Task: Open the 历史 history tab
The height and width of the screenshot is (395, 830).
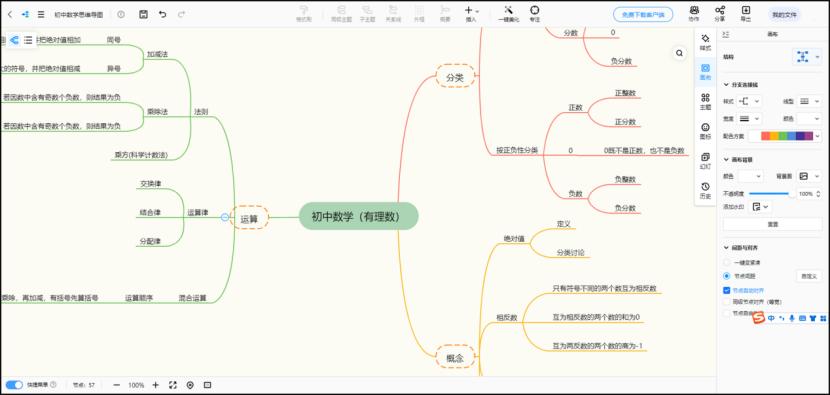Action: (705, 191)
